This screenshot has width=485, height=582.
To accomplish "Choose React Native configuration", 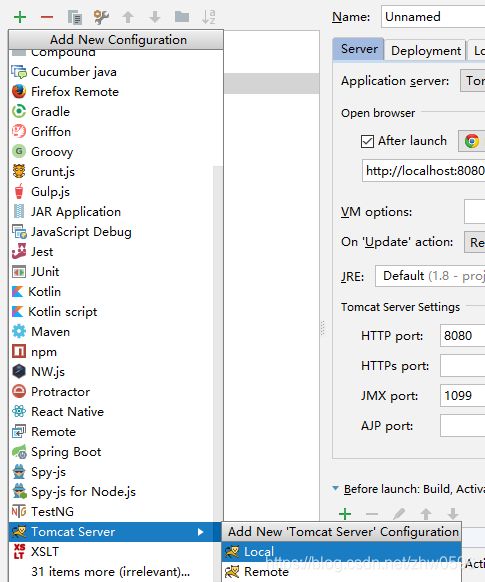I will tap(111, 412).
